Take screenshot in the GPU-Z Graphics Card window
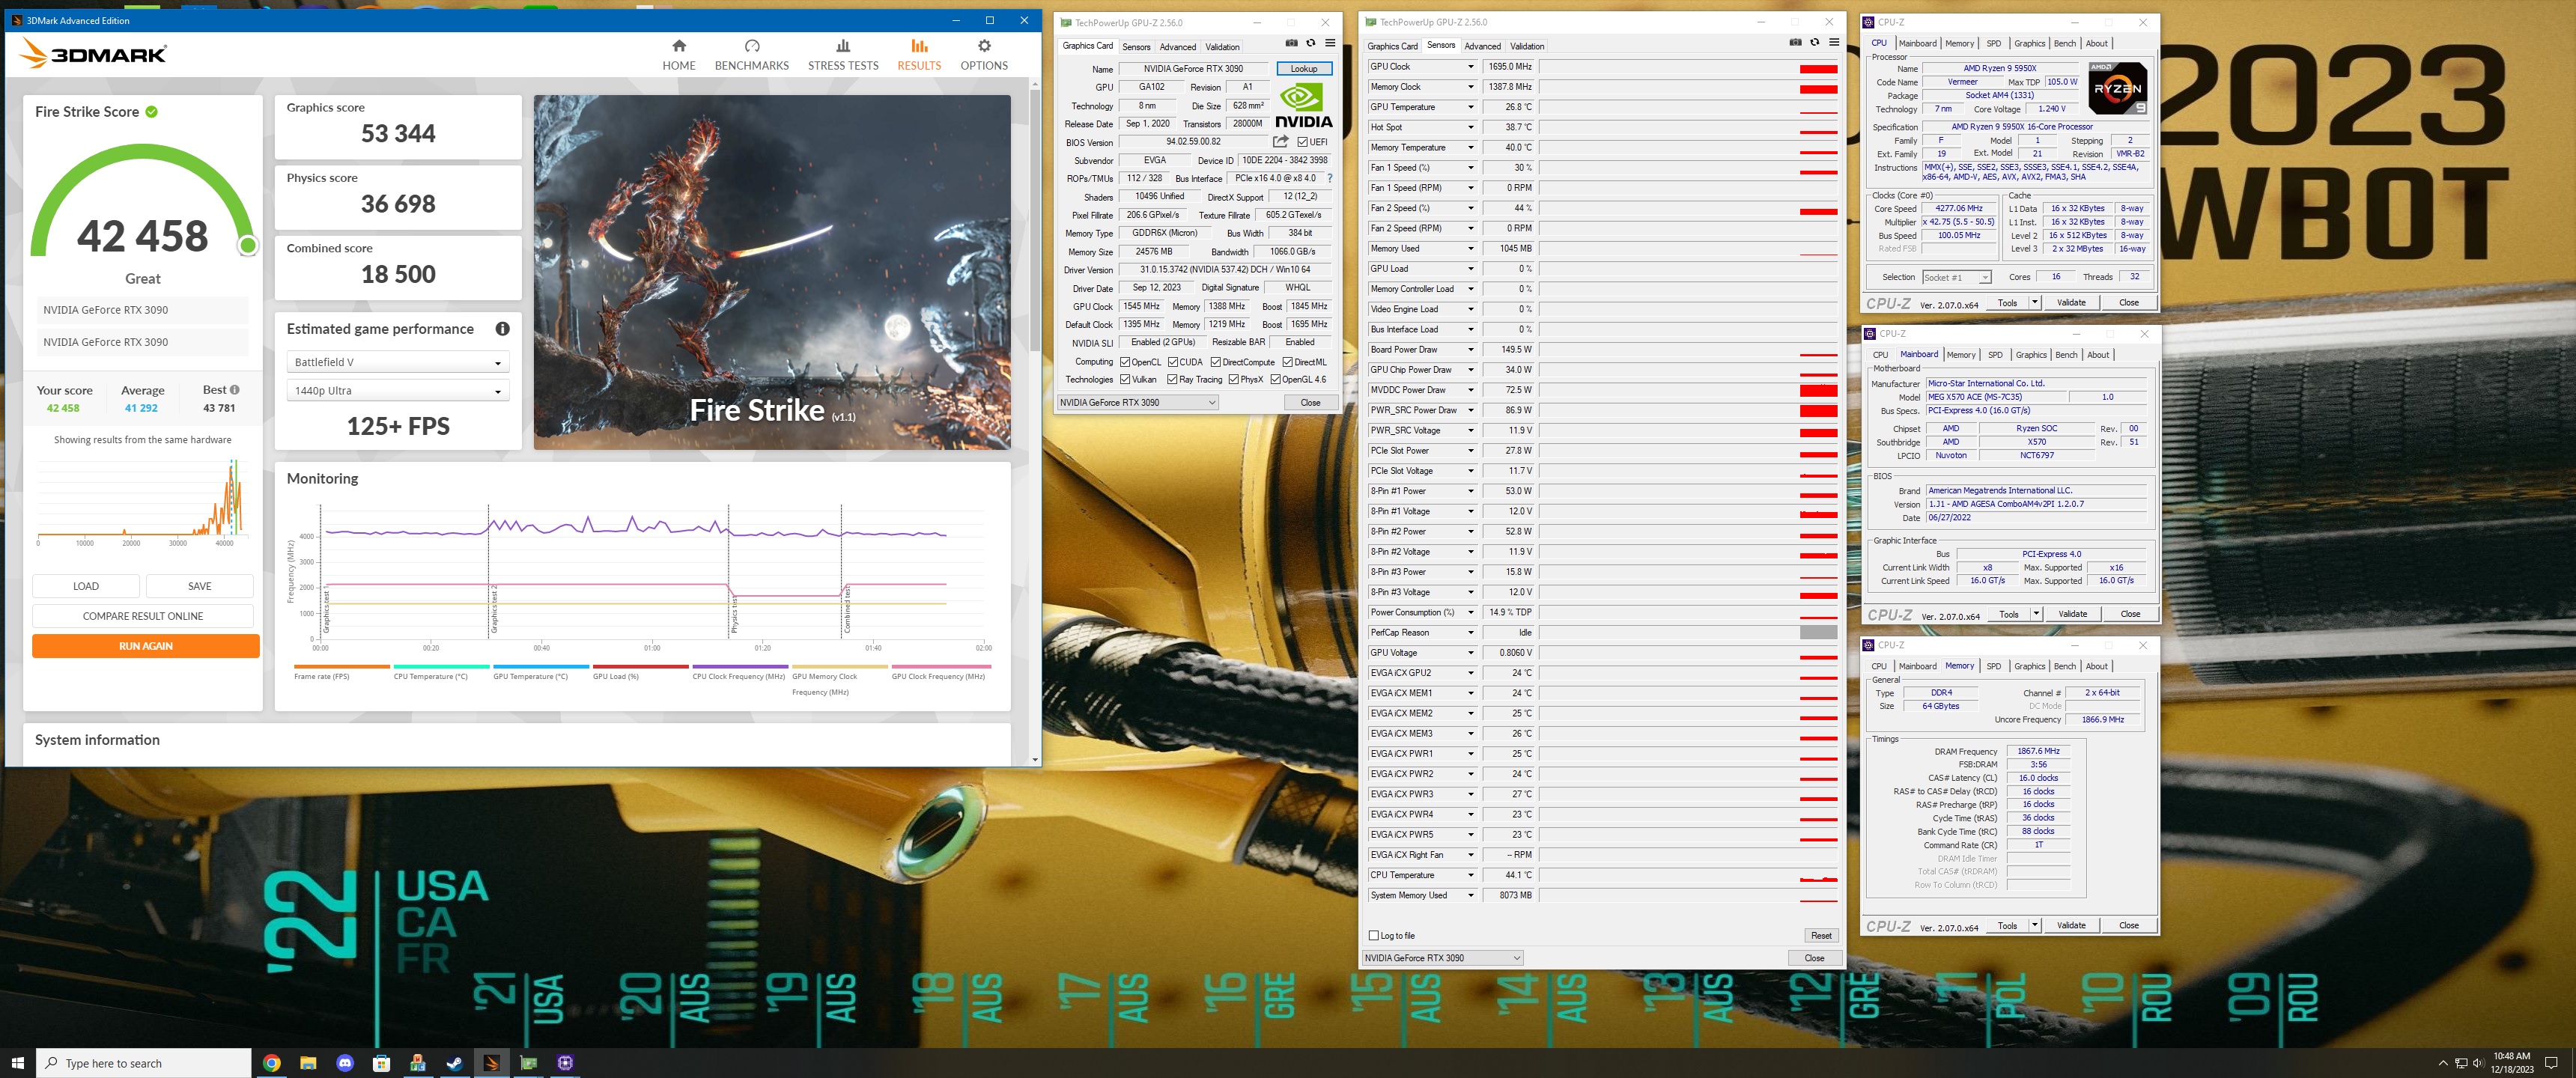Viewport: 2576px width, 1078px height. (1291, 43)
